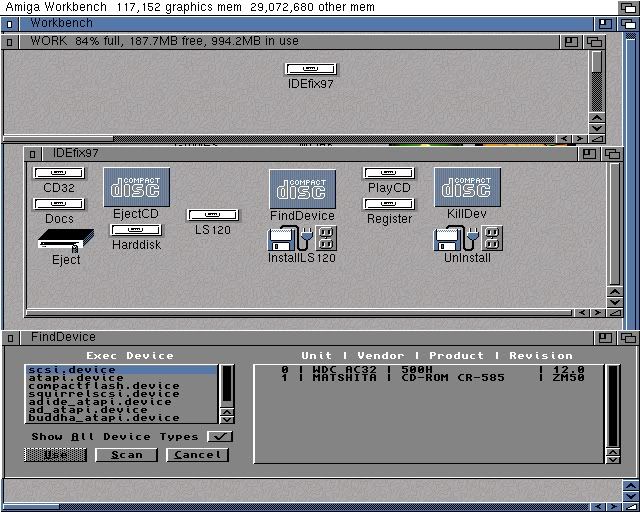Select unit 1 MATSHITA CD-ROM row
The image size is (640, 512).
(x=429, y=378)
